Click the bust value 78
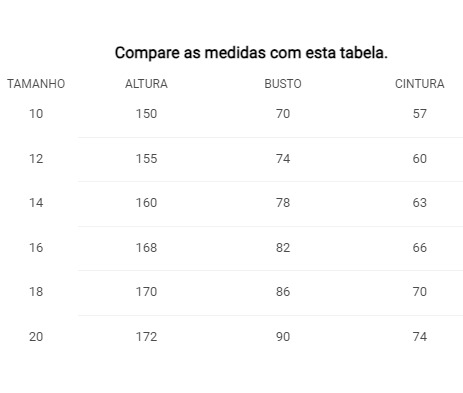The height and width of the screenshot is (393, 463). click(x=283, y=203)
